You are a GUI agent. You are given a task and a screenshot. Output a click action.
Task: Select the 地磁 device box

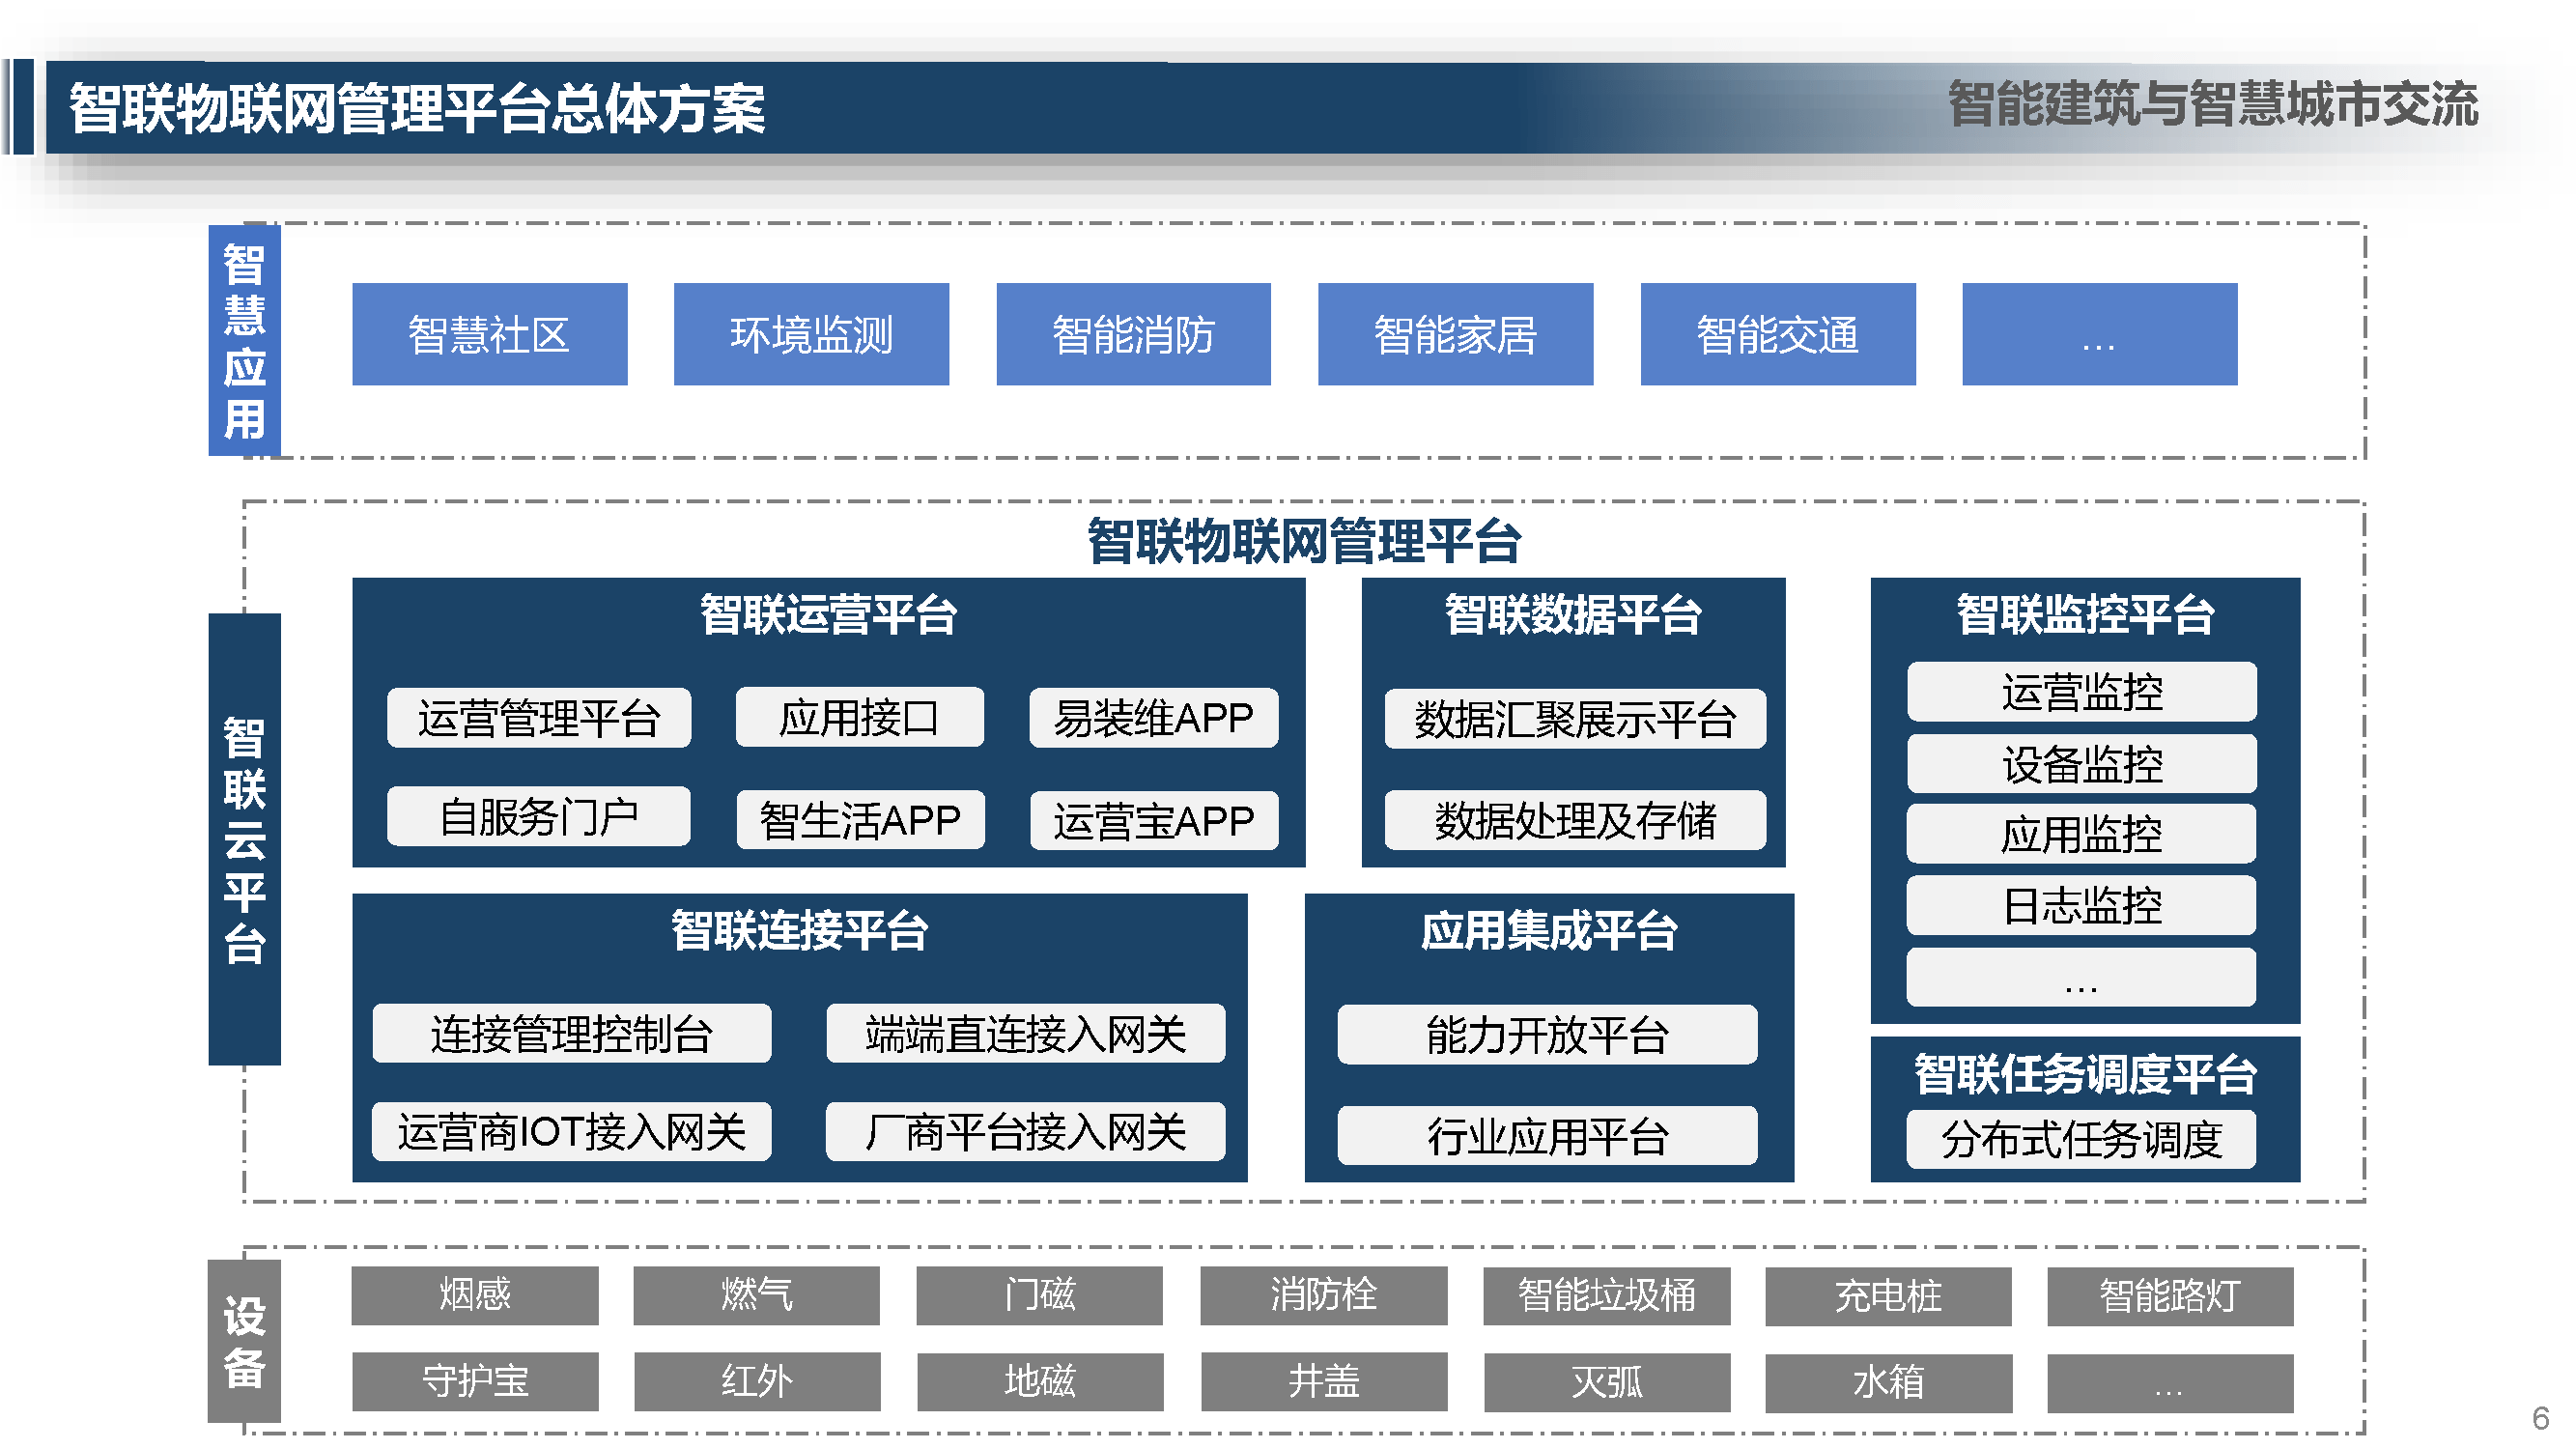pyautogui.click(x=1040, y=1382)
